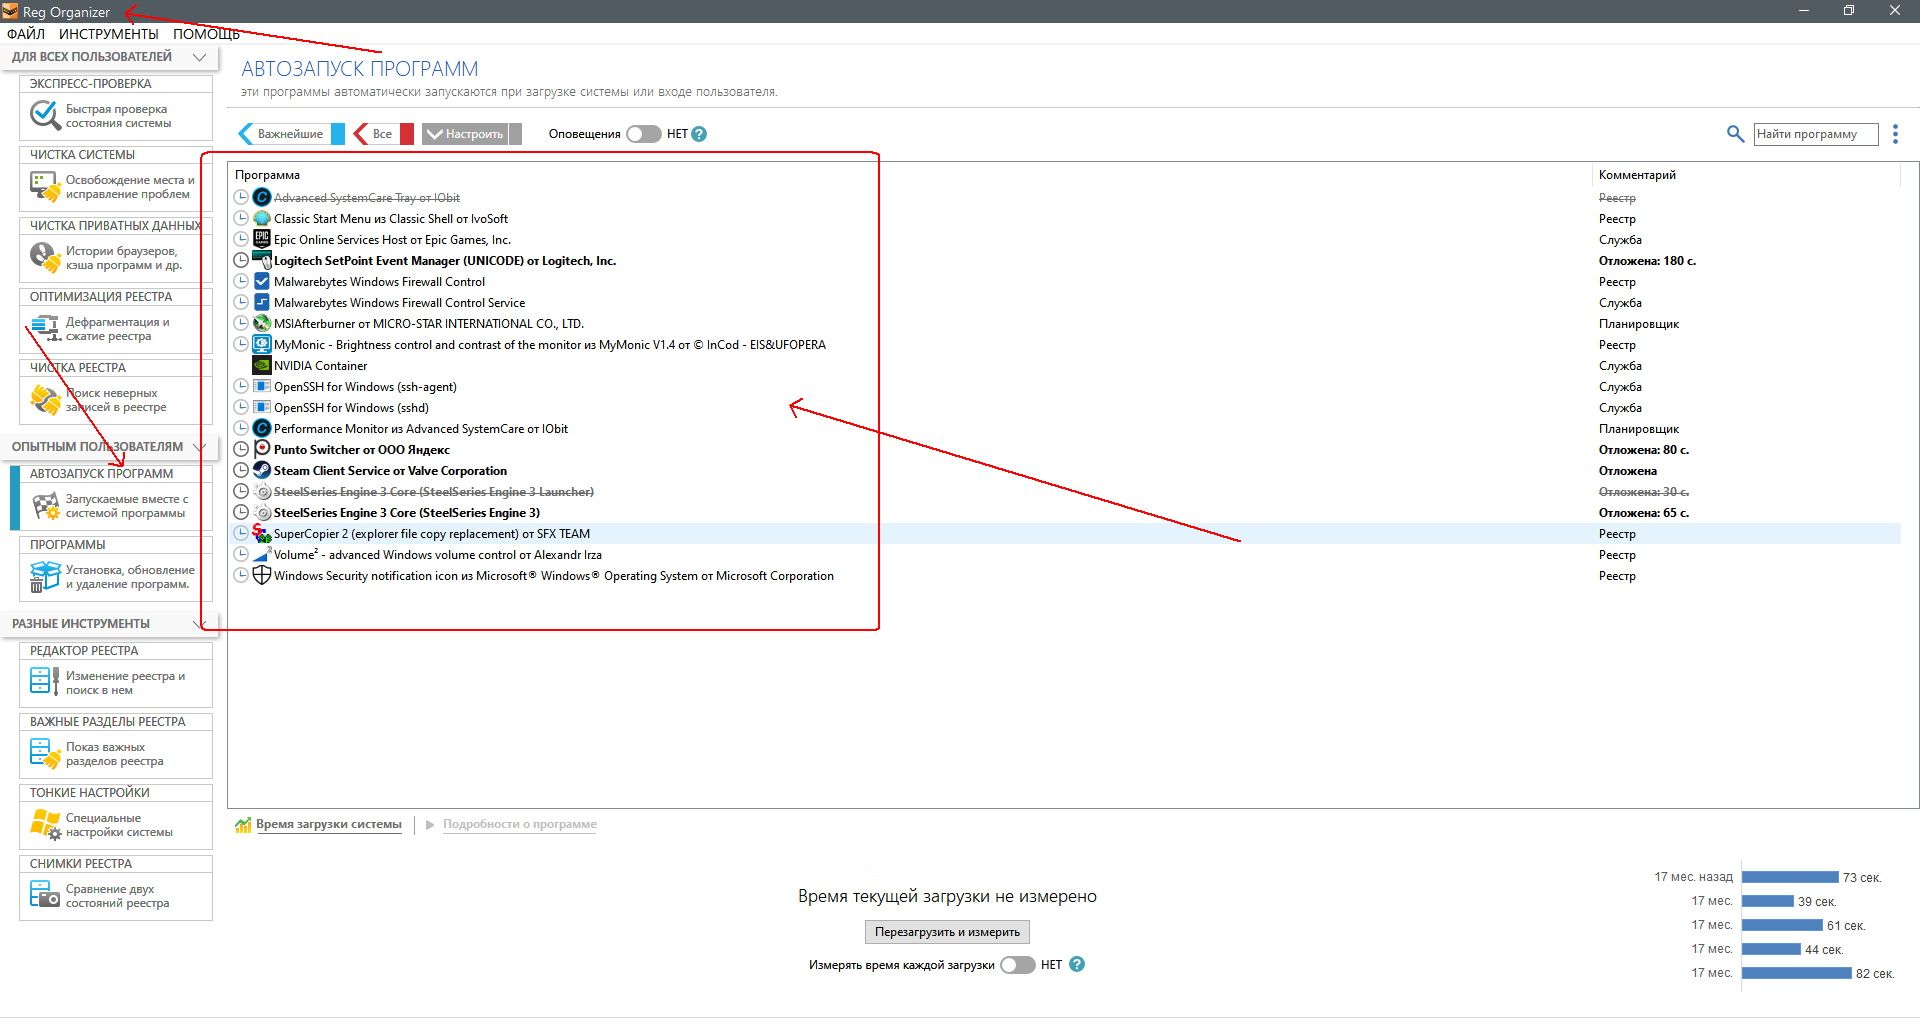Click the 73 сек. boot time bar
This screenshot has height=1018, width=1920.
click(x=1790, y=877)
